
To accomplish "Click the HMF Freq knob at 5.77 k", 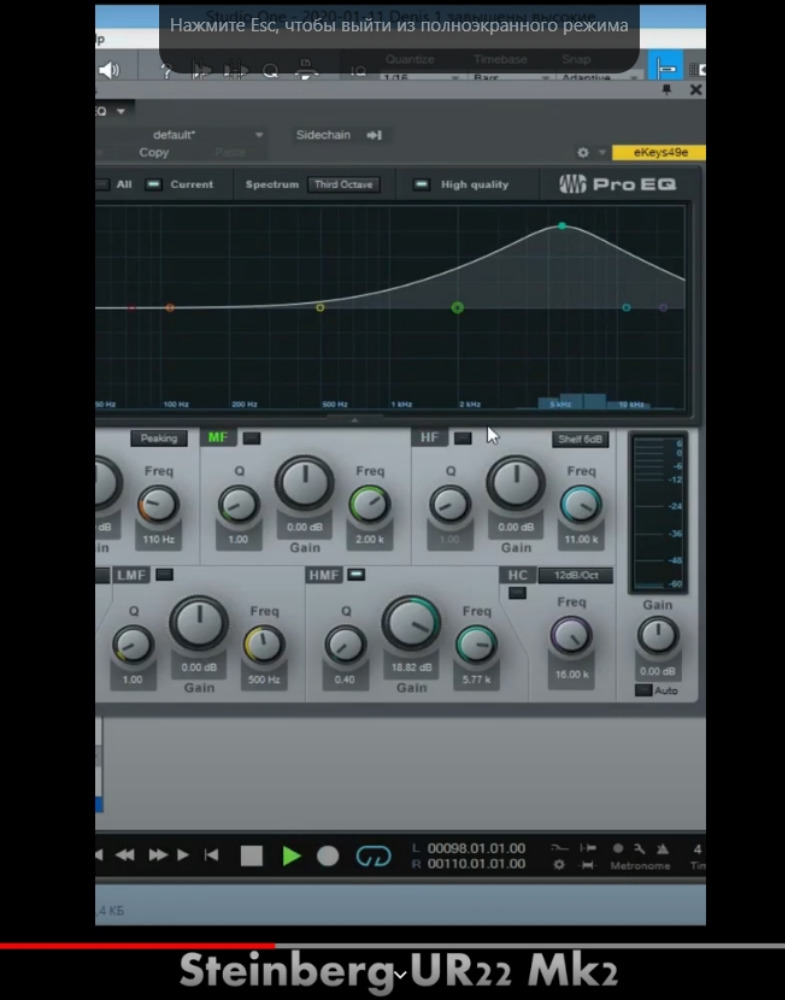I will 476,645.
